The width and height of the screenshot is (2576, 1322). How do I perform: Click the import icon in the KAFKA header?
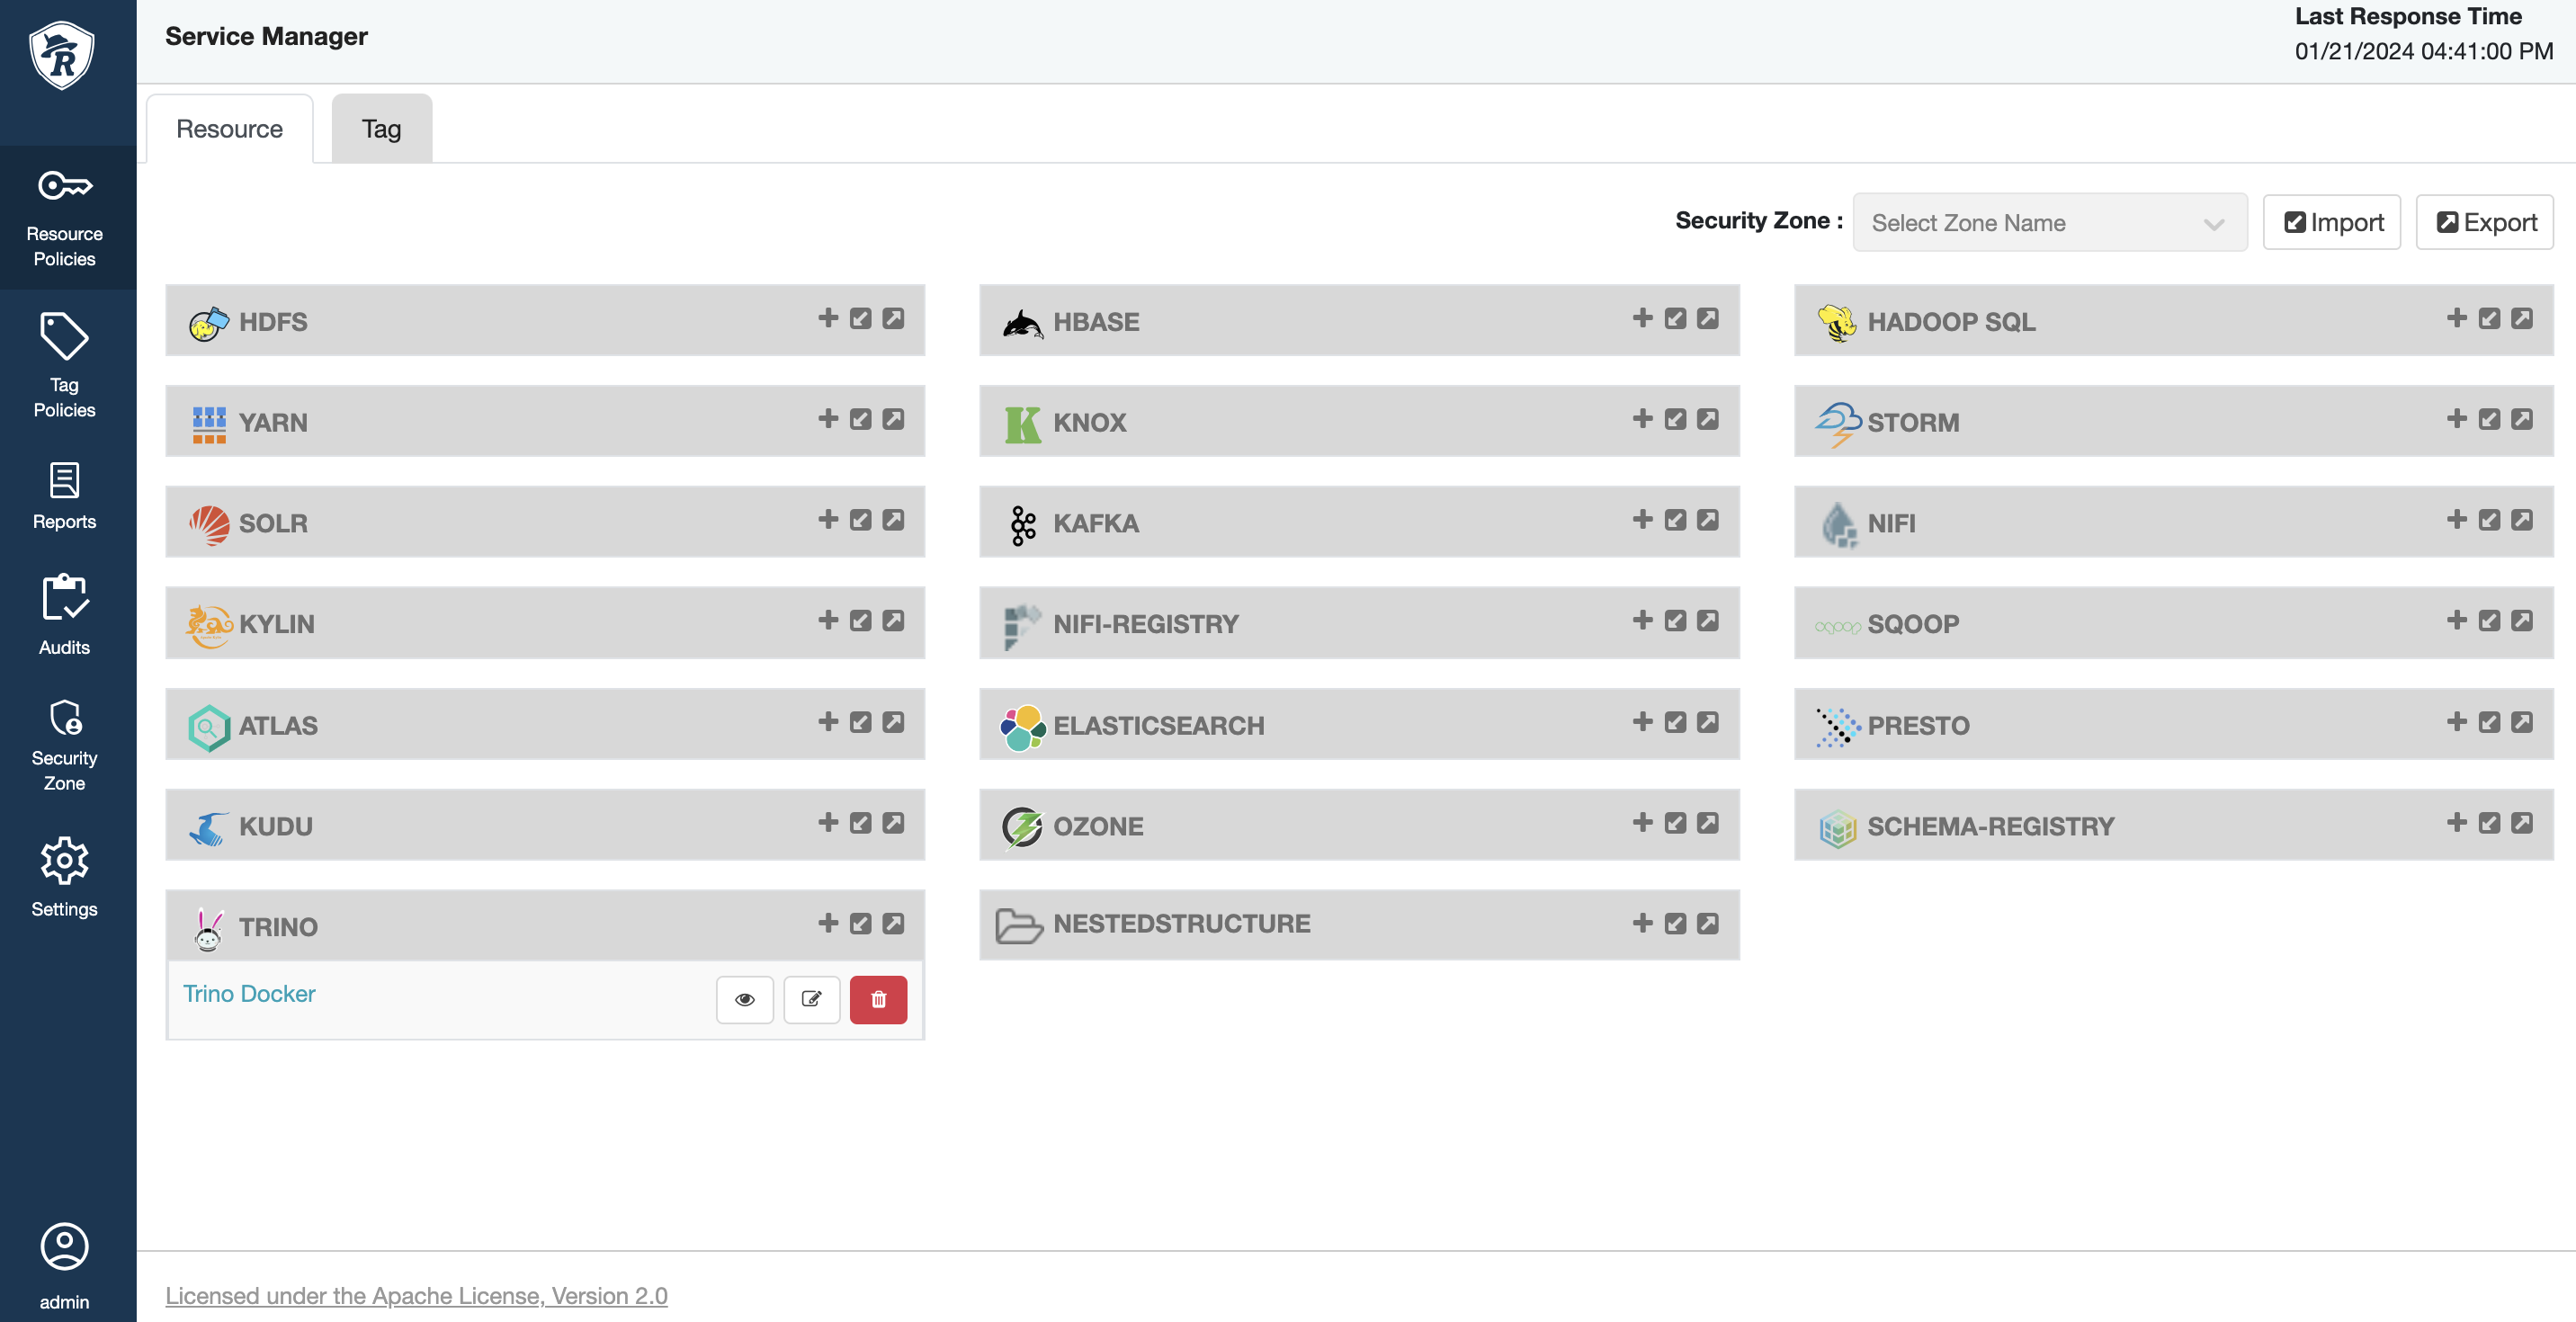tap(1675, 520)
